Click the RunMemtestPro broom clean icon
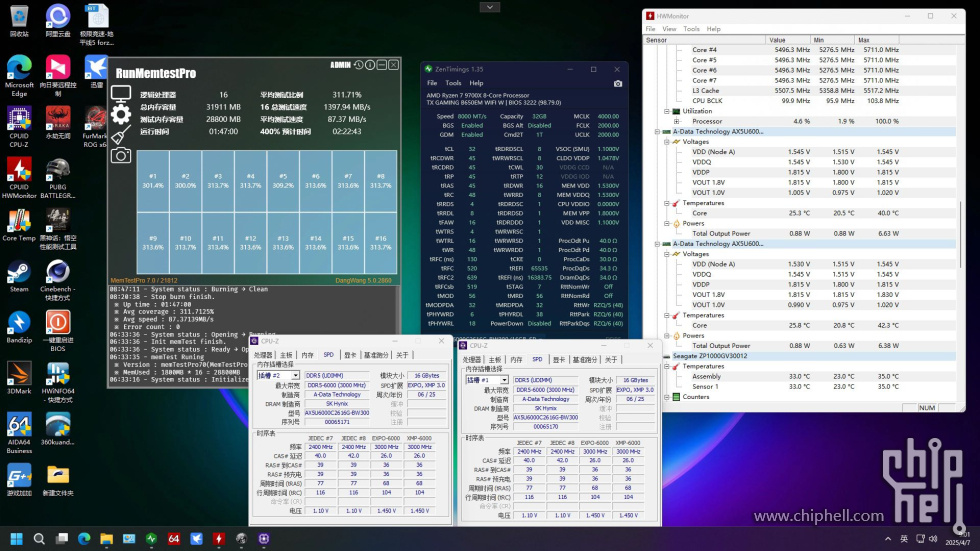 click(x=121, y=134)
